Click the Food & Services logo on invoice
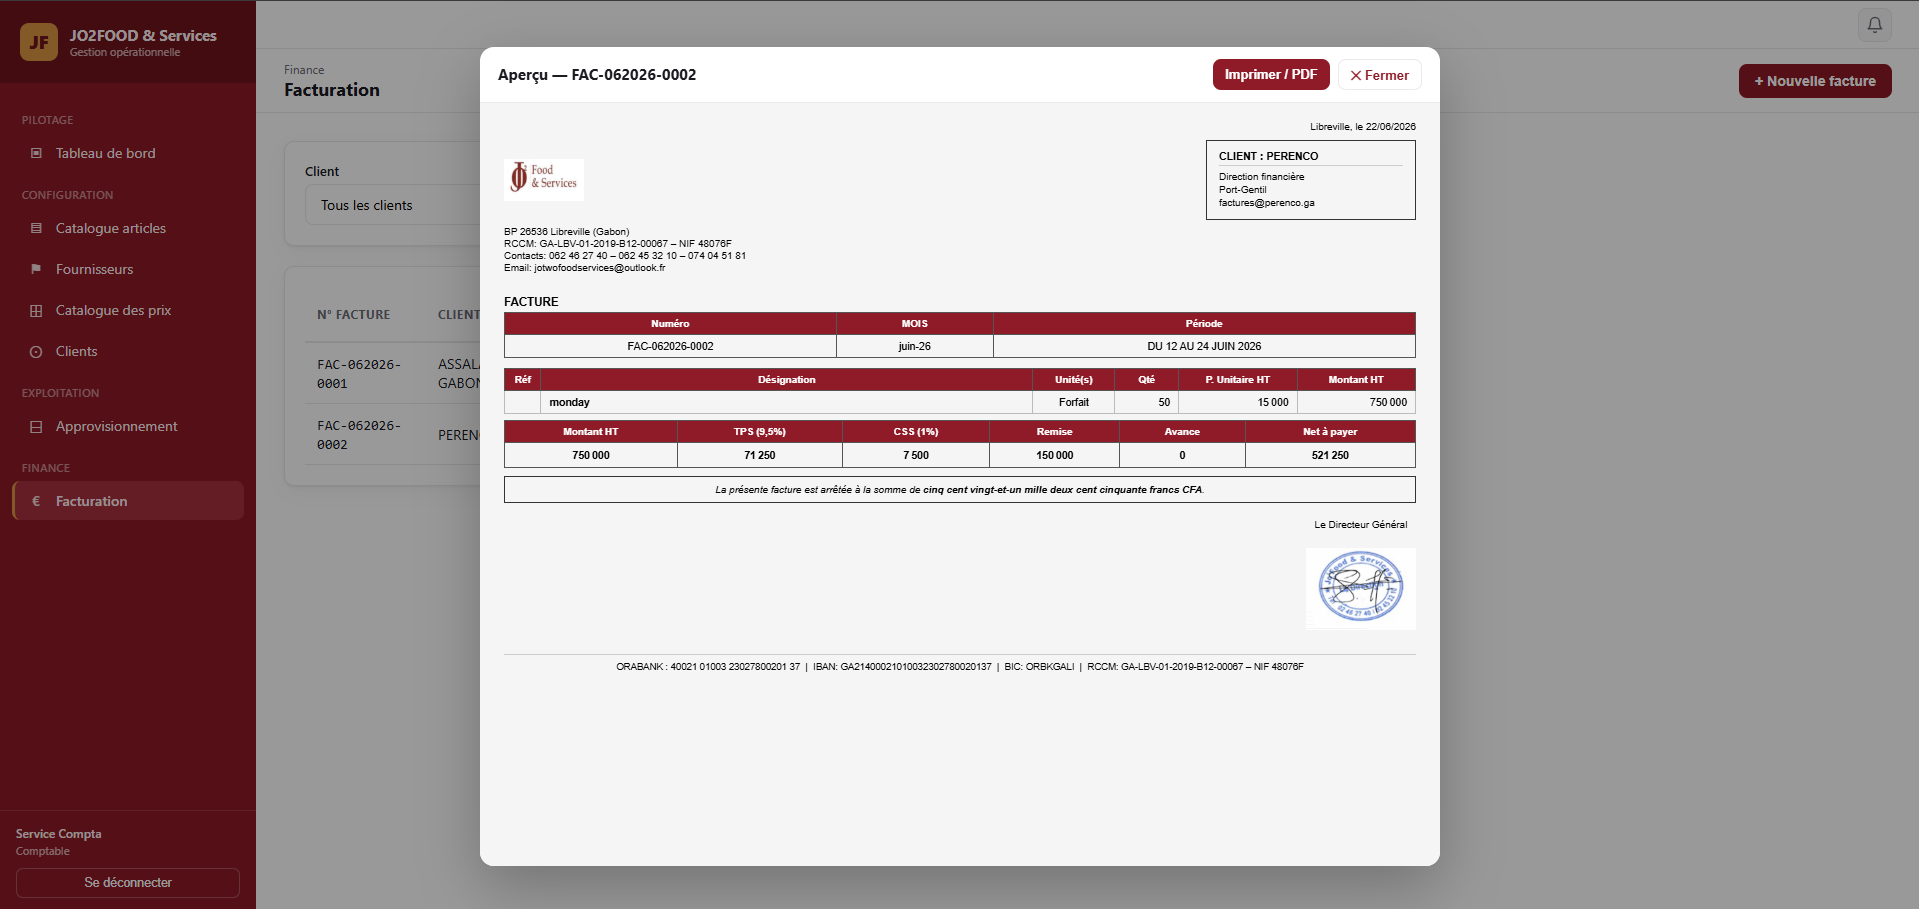Viewport: 1919px width, 909px height. click(544, 179)
